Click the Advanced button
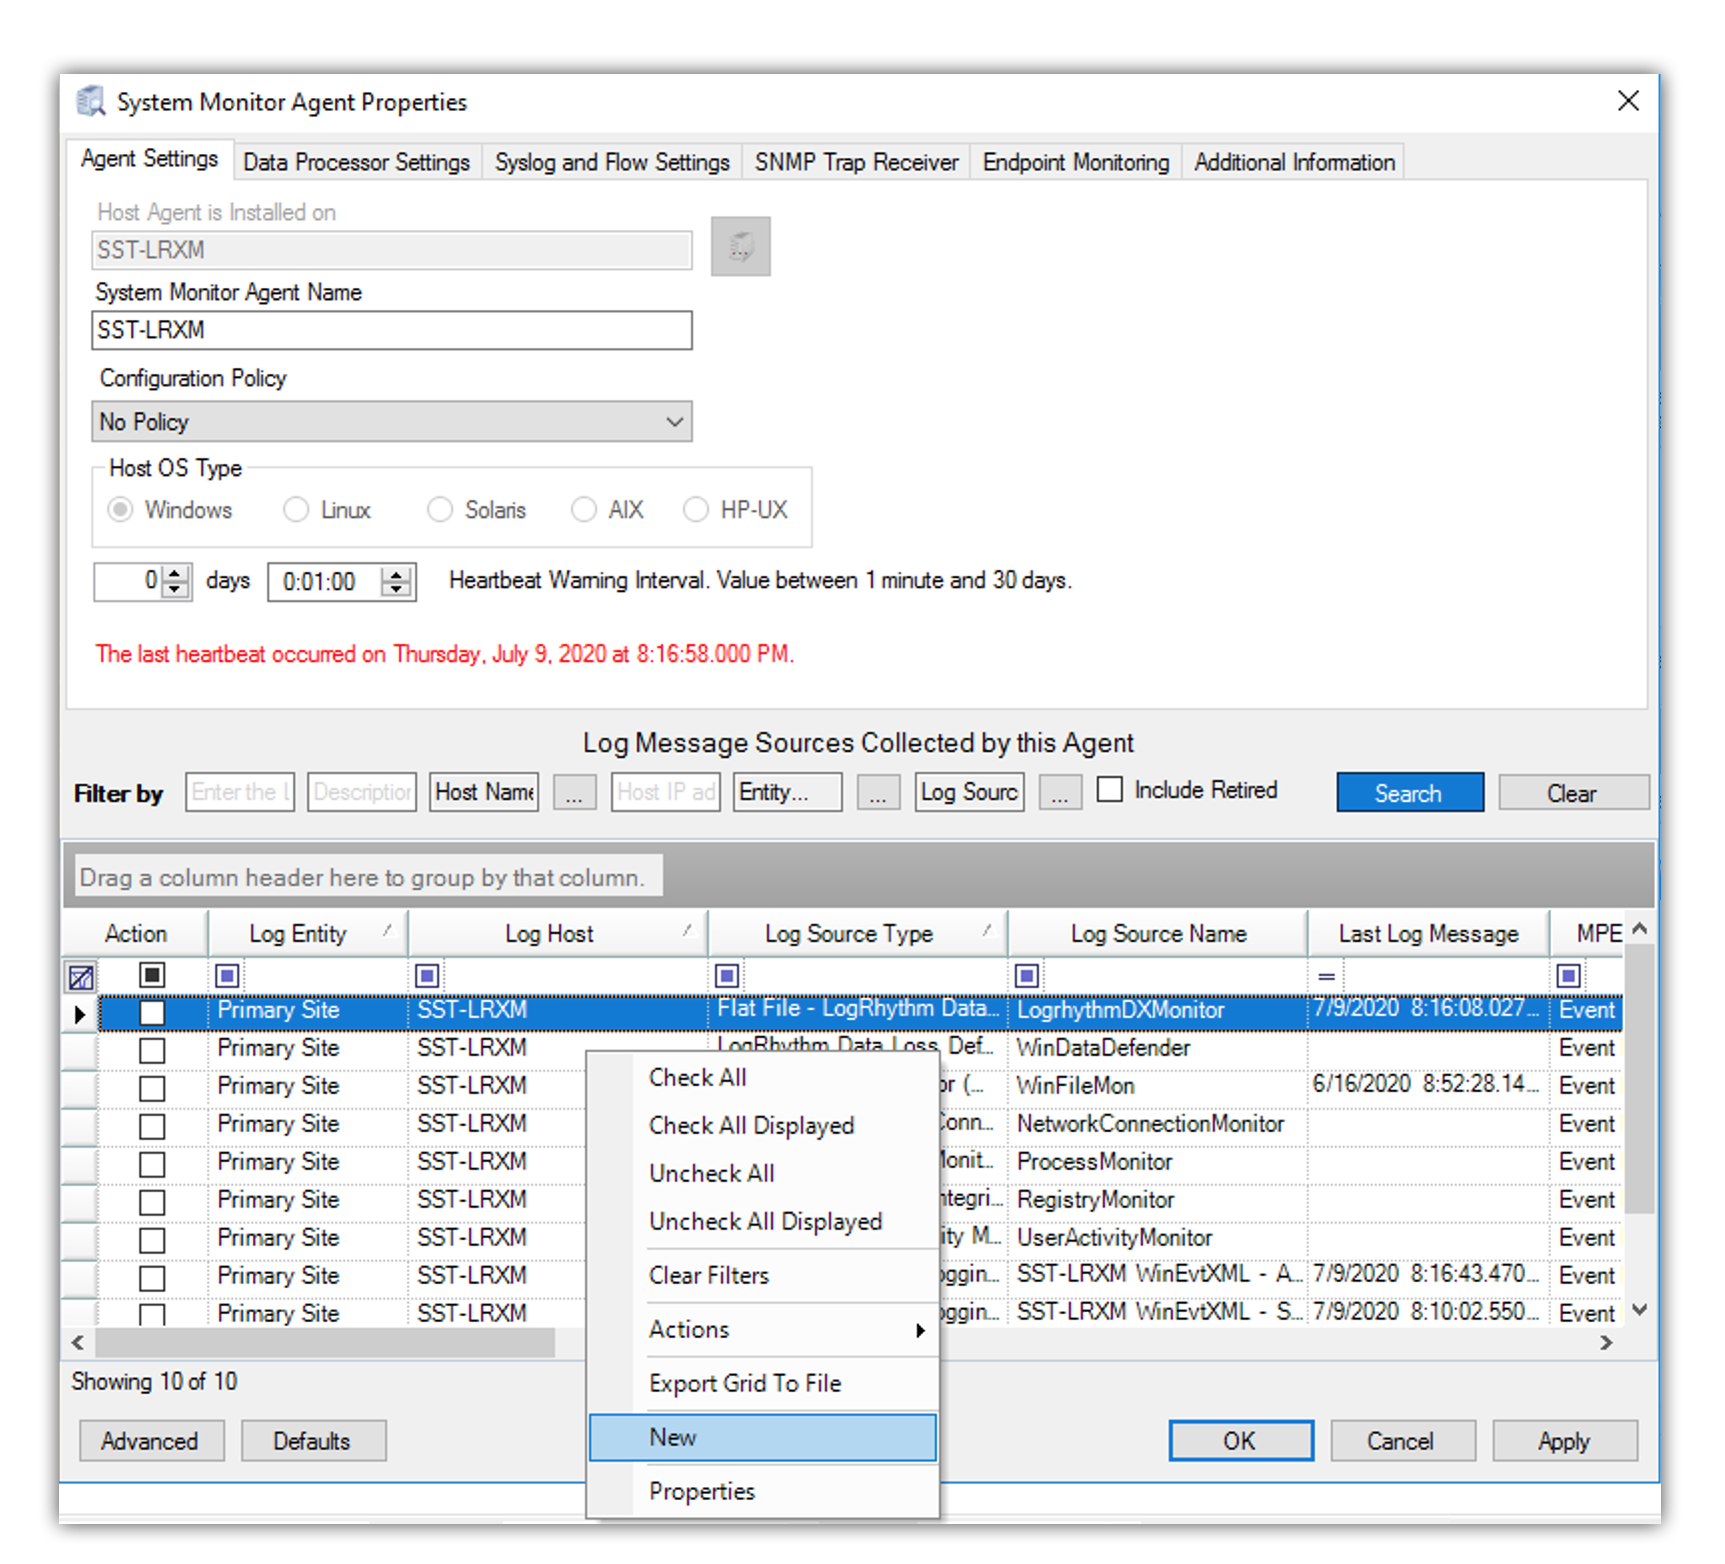This screenshot has height=1564, width=1725. [x=150, y=1441]
